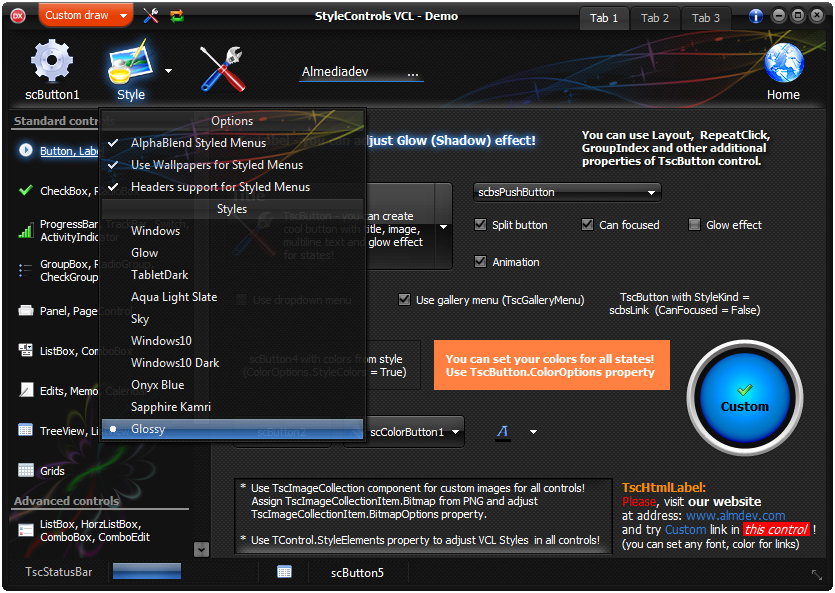Click the red DX app icon
The image size is (835, 593).
click(x=18, y=16)
